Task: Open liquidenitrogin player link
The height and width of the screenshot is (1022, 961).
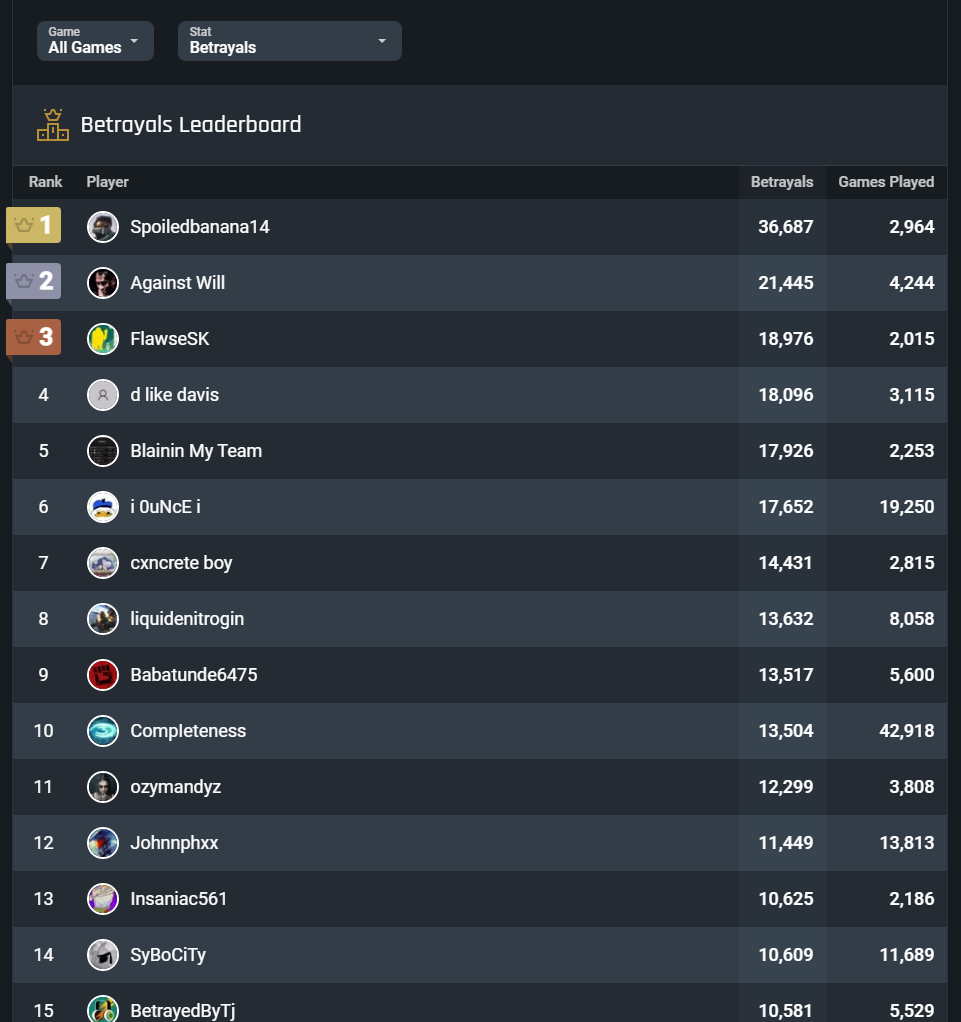Action: pos(187,619)
